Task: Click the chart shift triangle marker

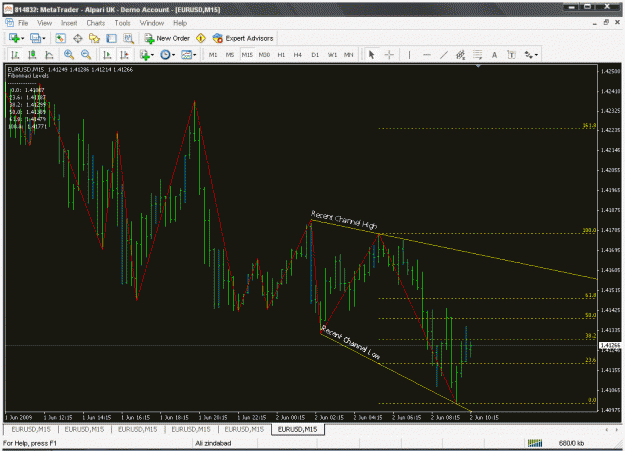Action: coord(478,66)
